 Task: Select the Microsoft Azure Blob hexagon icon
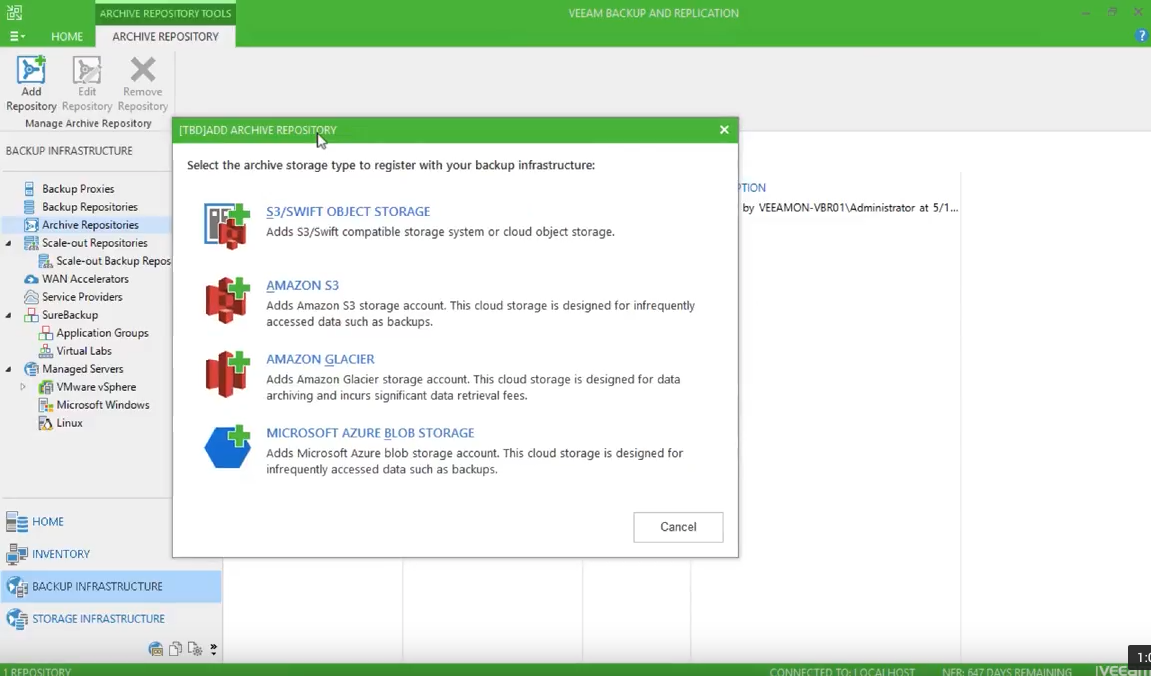point(227,446)
